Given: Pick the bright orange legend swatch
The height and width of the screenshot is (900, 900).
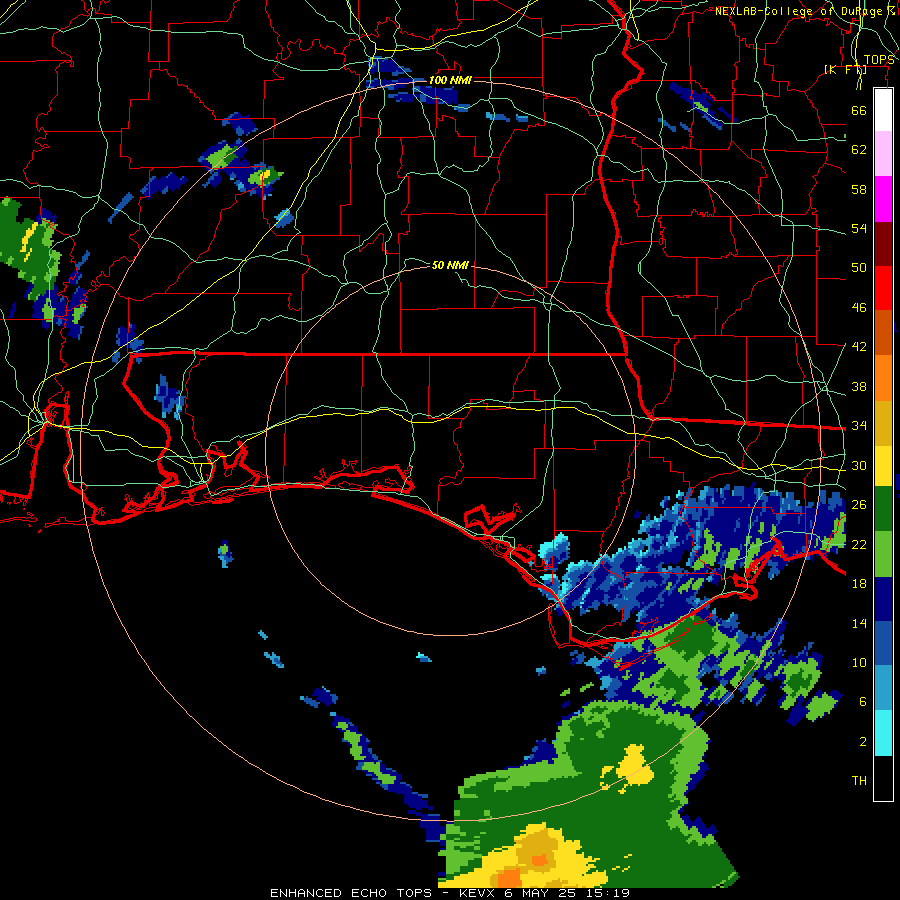Looking at the screenshot, I should point(883,378).
